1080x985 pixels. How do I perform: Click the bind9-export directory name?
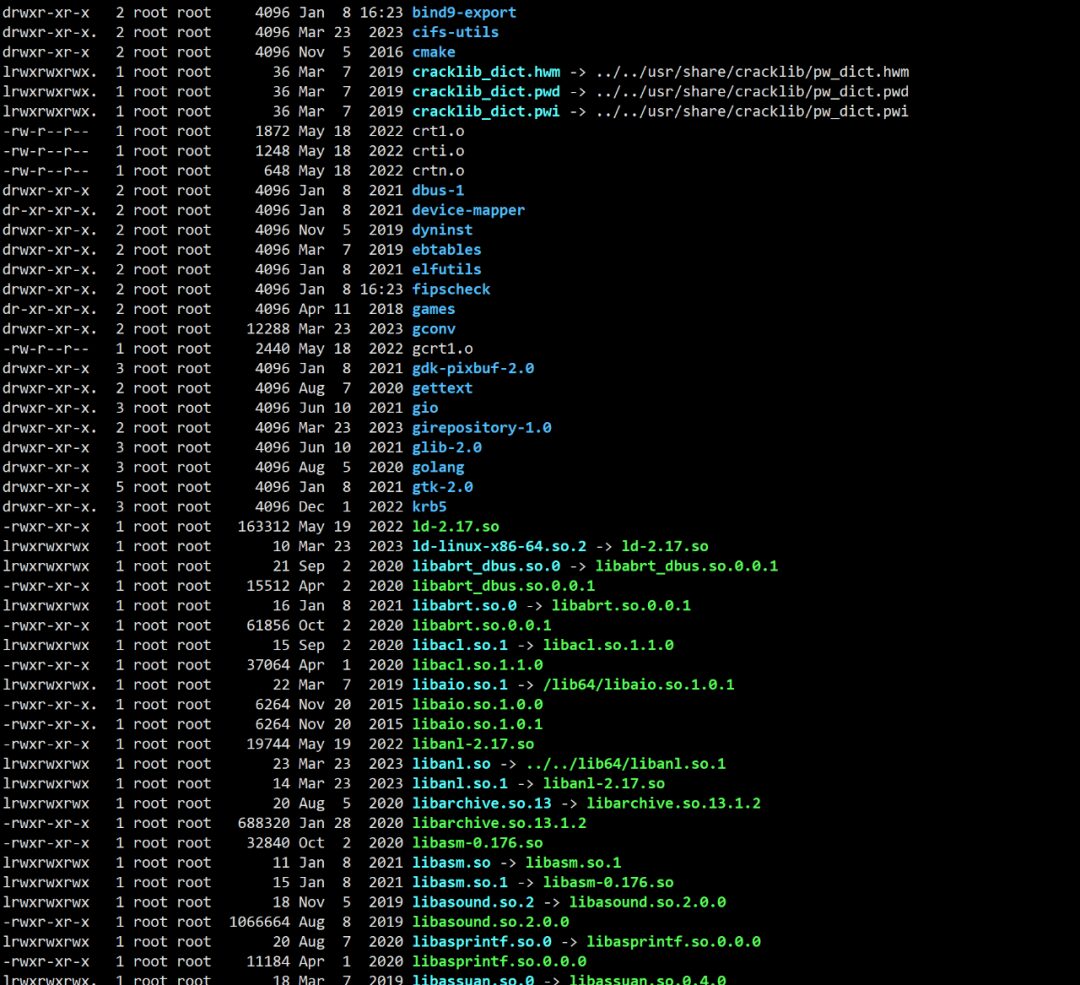pos(464,12)
